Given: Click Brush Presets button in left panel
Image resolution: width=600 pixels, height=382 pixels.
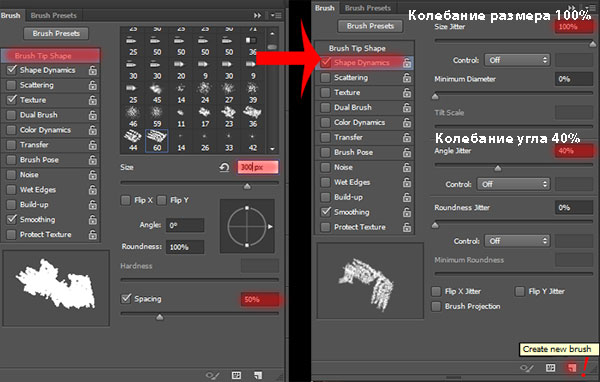Looking at the screenshot, I should pyautogui.click(x=56, y=33).
